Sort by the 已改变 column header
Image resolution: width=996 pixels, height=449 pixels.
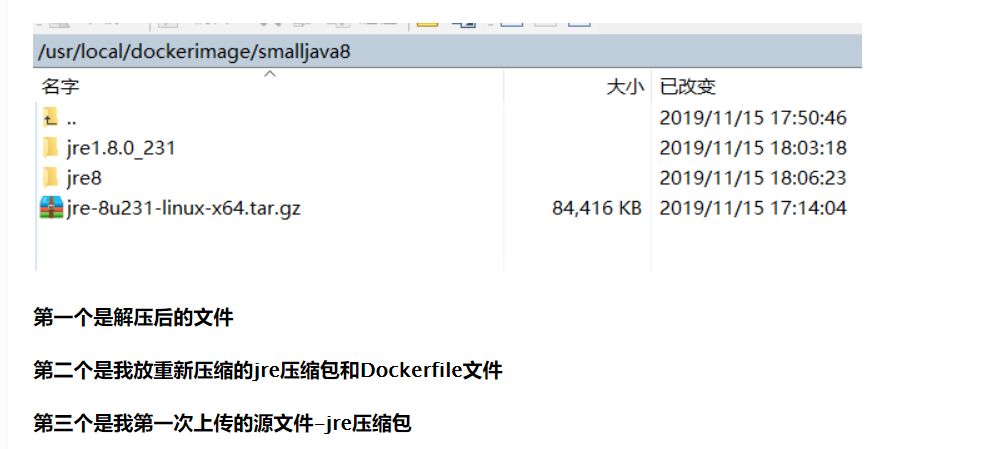[688, 86]
